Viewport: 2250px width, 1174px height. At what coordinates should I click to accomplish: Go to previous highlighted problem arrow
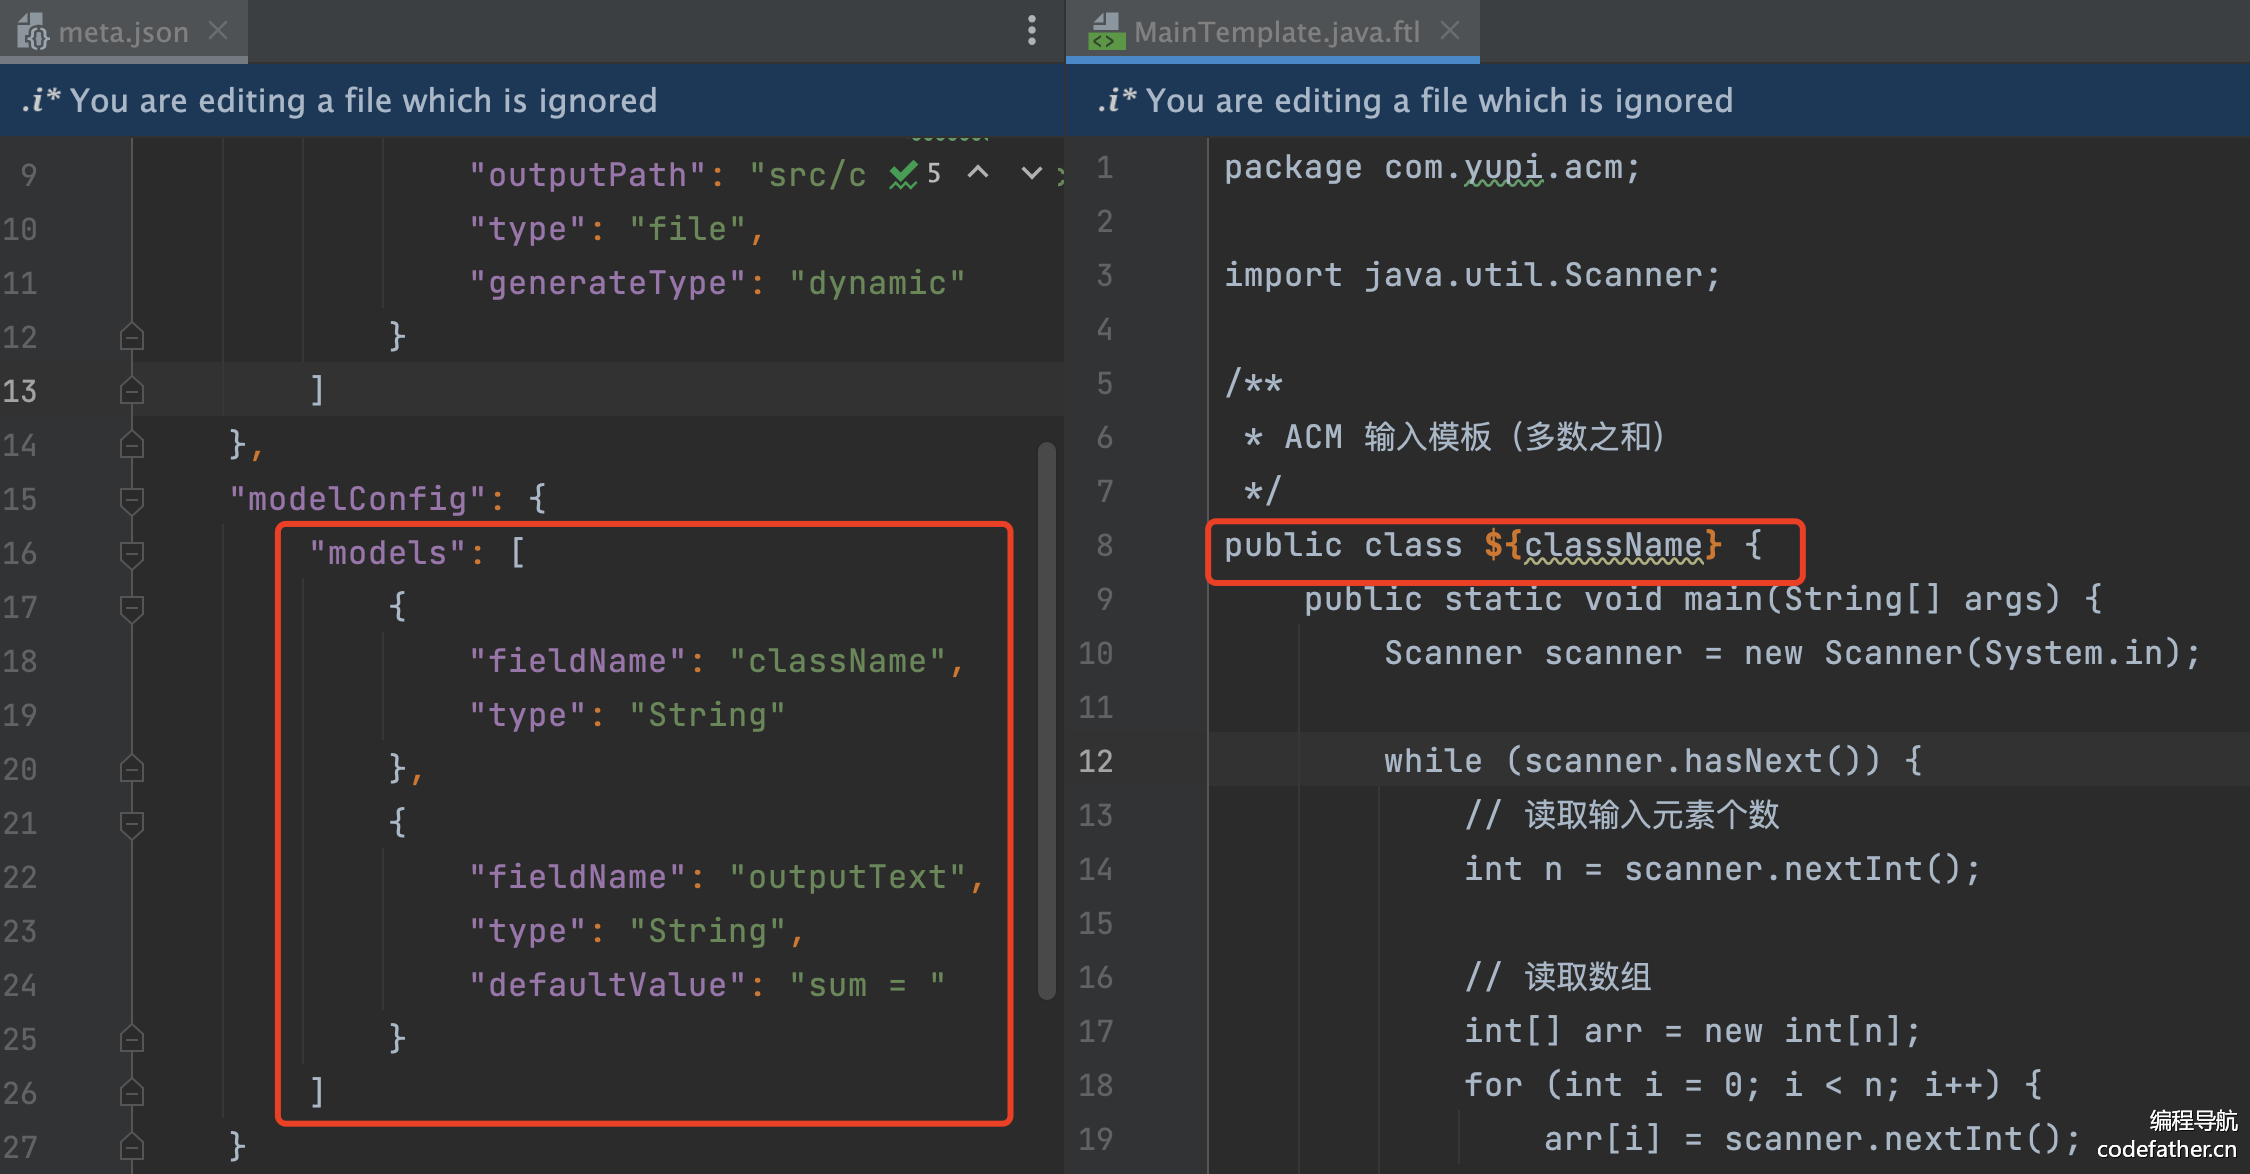[978, 173]
